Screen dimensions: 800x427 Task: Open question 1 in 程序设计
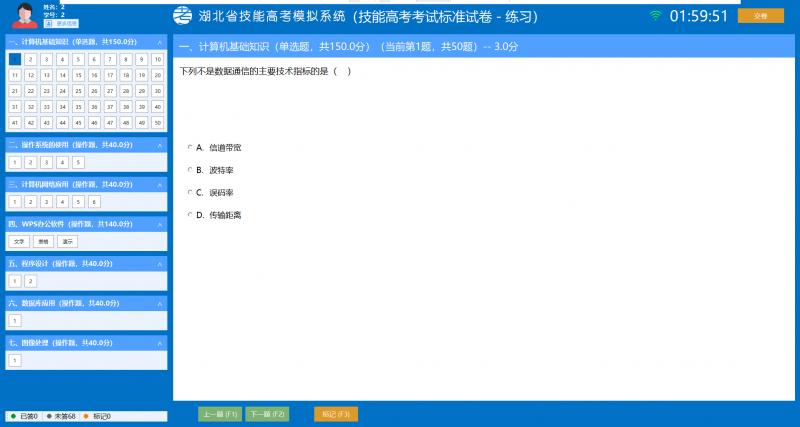pyautogui.click(x=15, y=281)
